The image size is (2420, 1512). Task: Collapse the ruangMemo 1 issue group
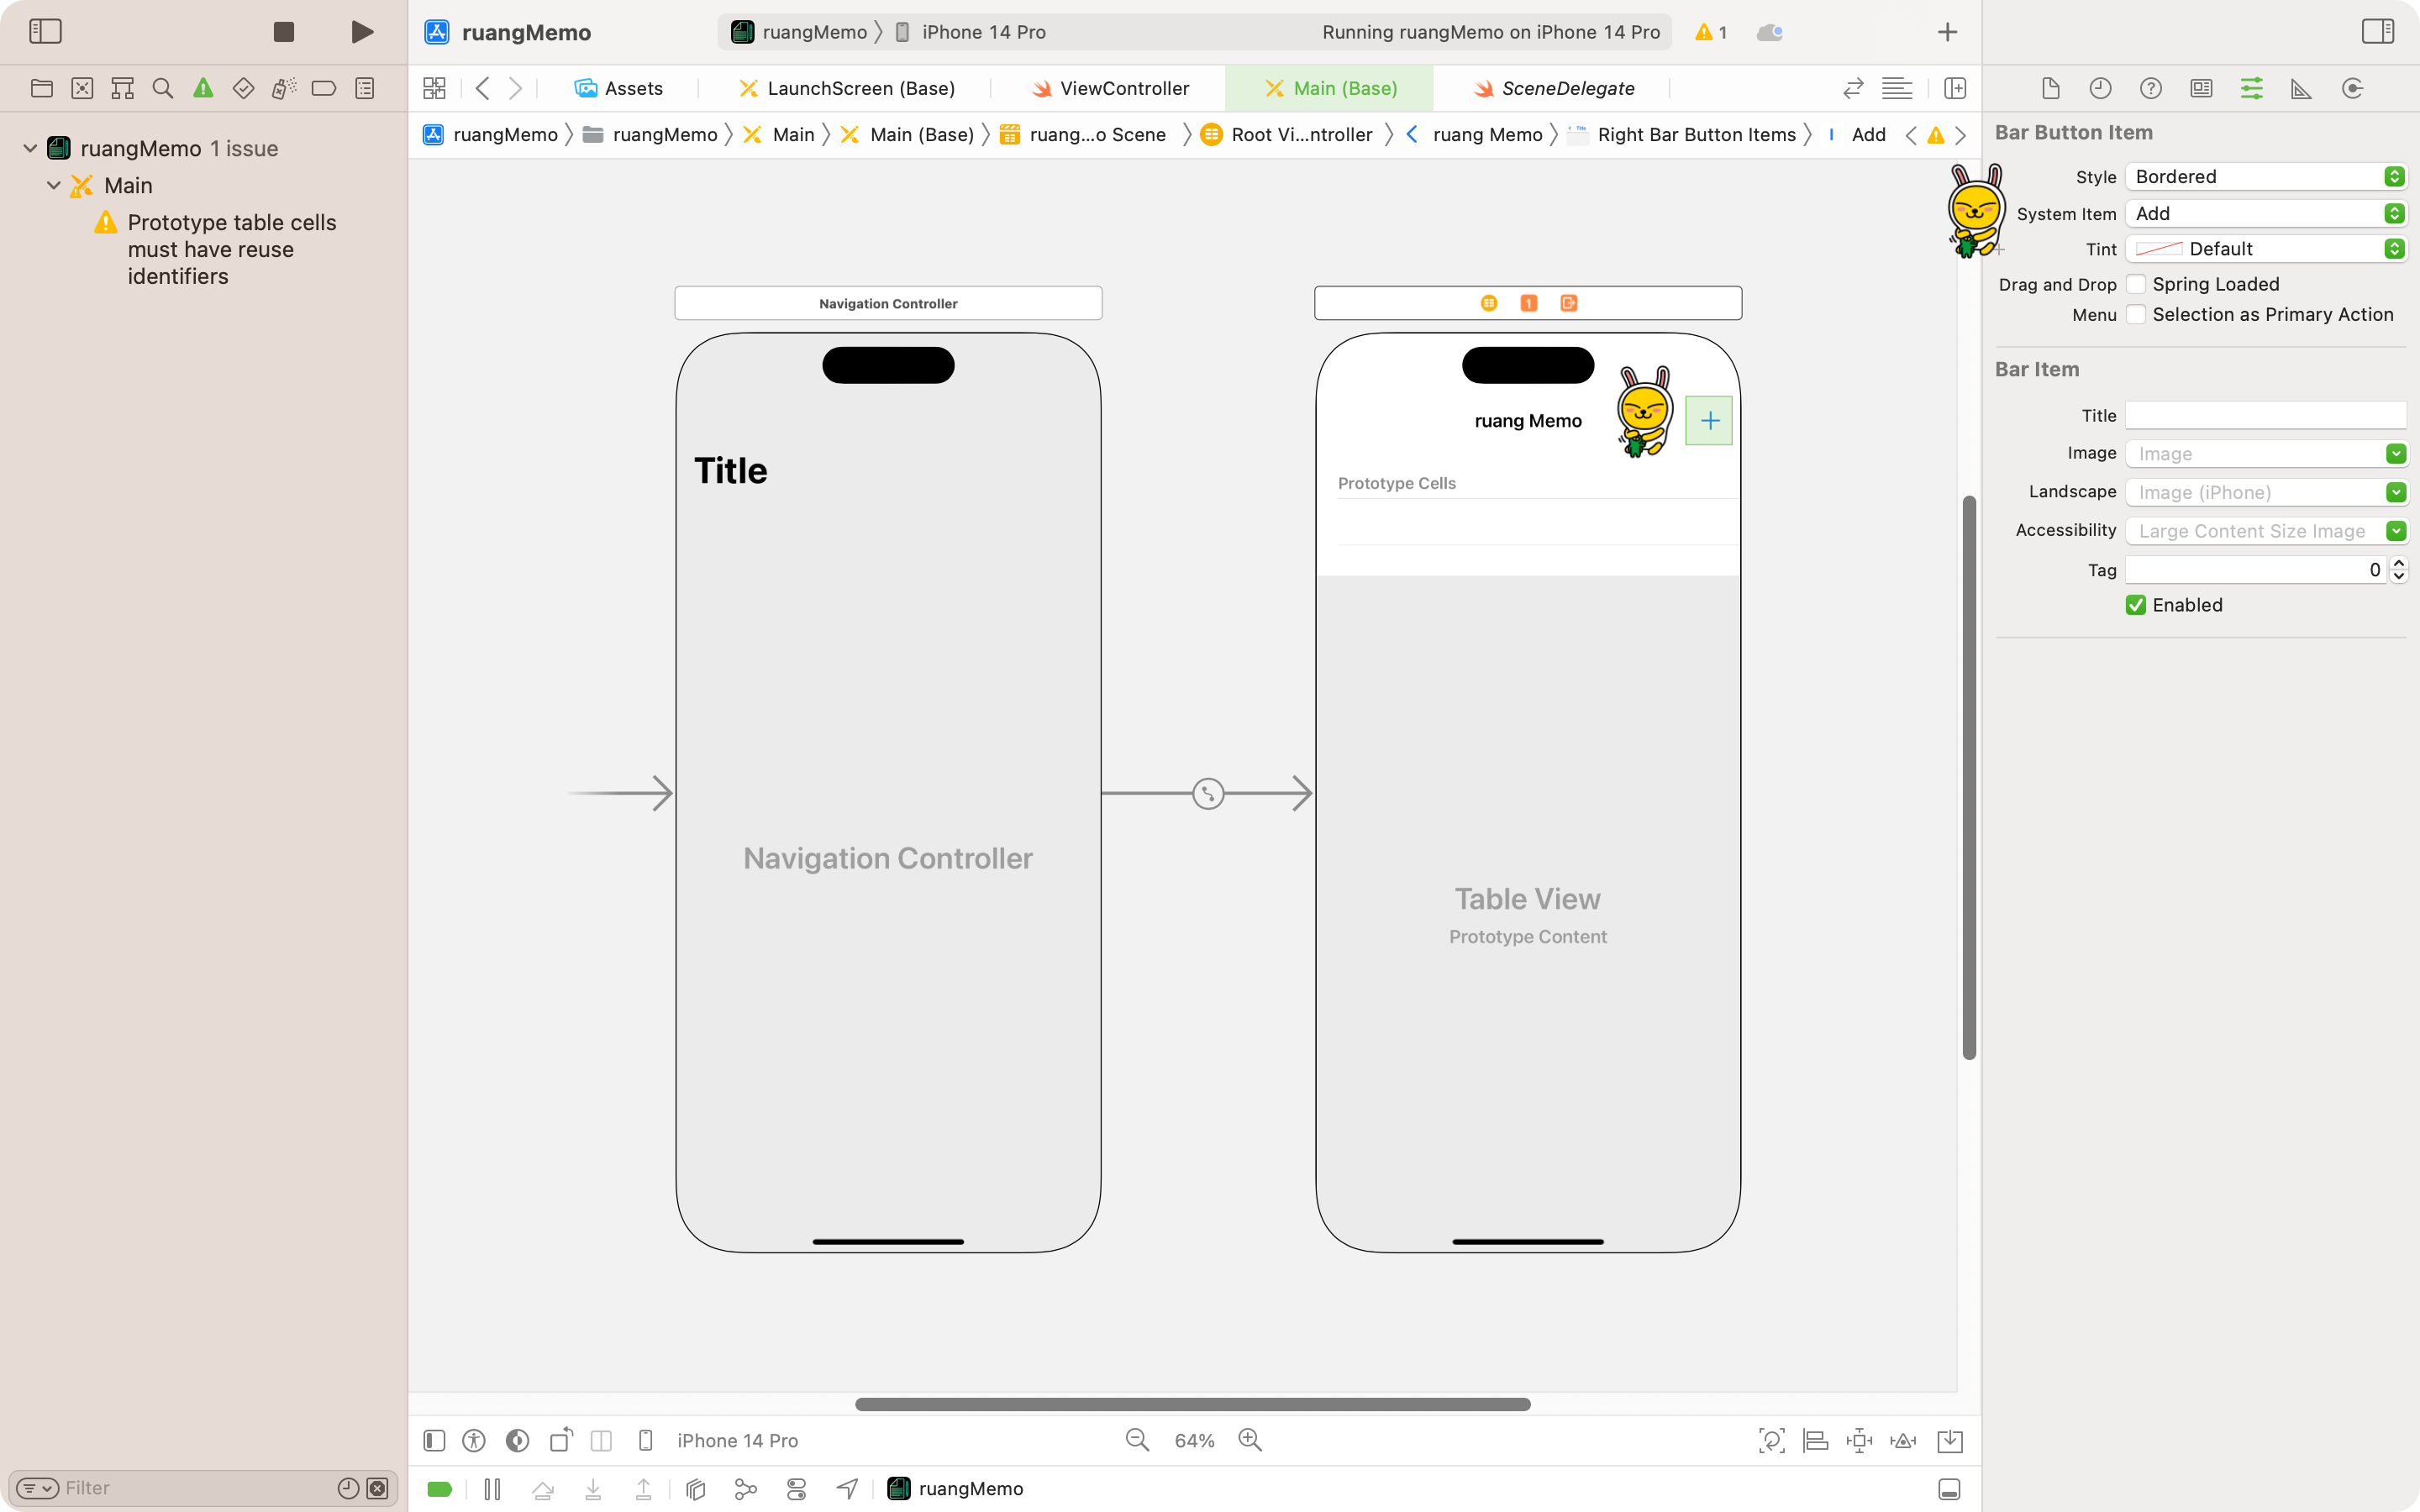pyautogui.click(x=30, y=148)
